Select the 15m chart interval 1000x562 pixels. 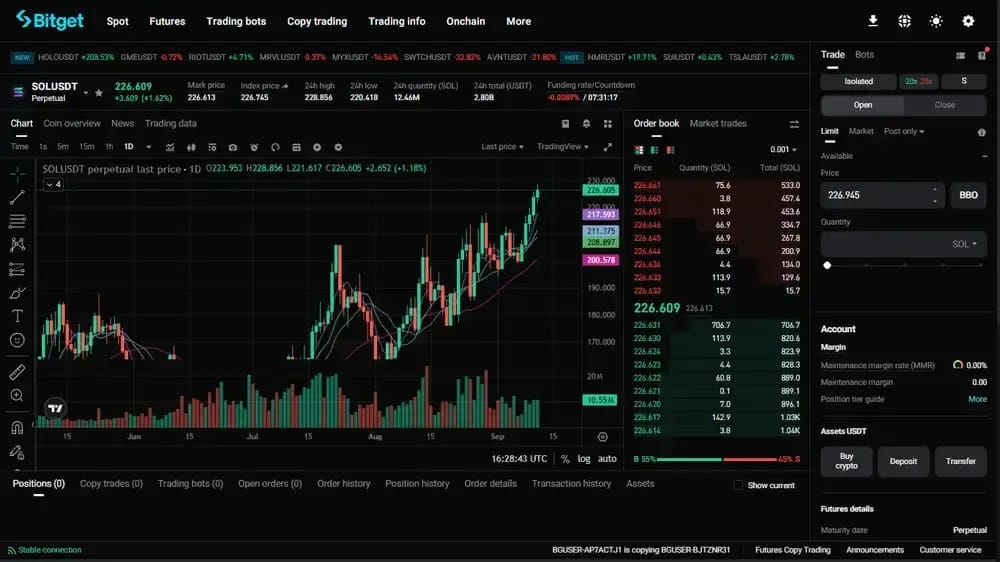[87, 147]
